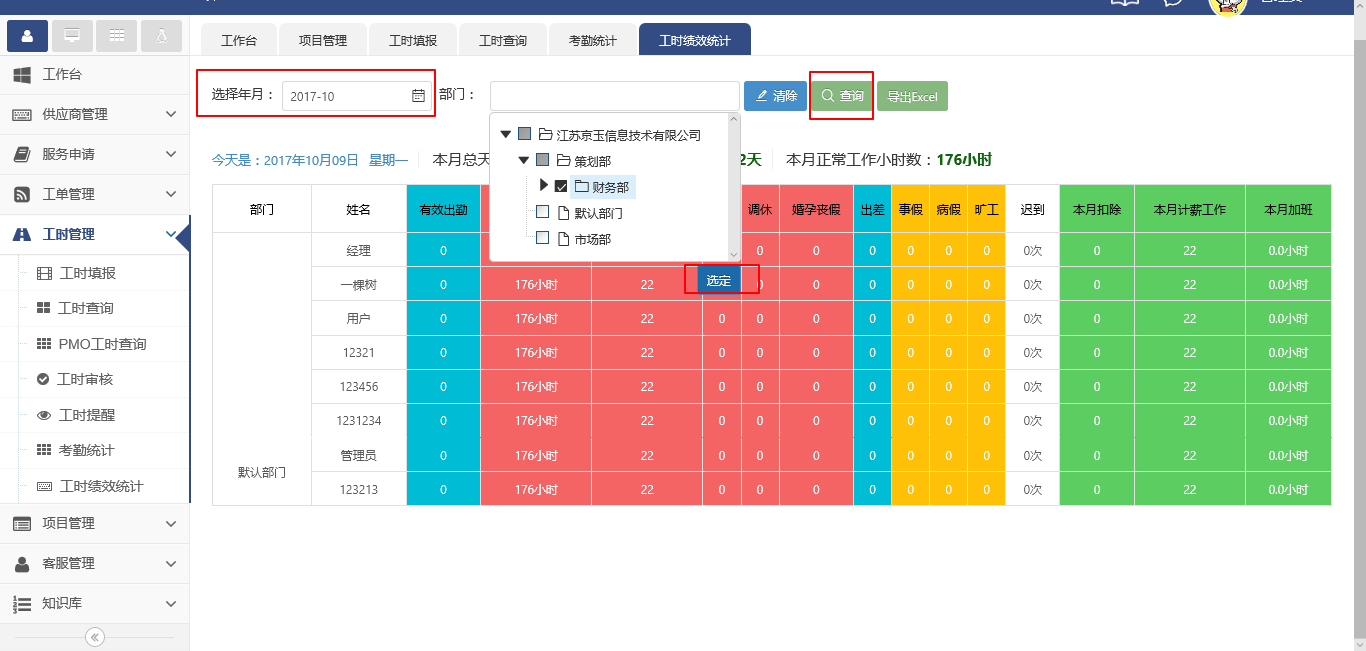Select the user profile sidebar icon
This screenshot has width=1366, height=651.
26,35
